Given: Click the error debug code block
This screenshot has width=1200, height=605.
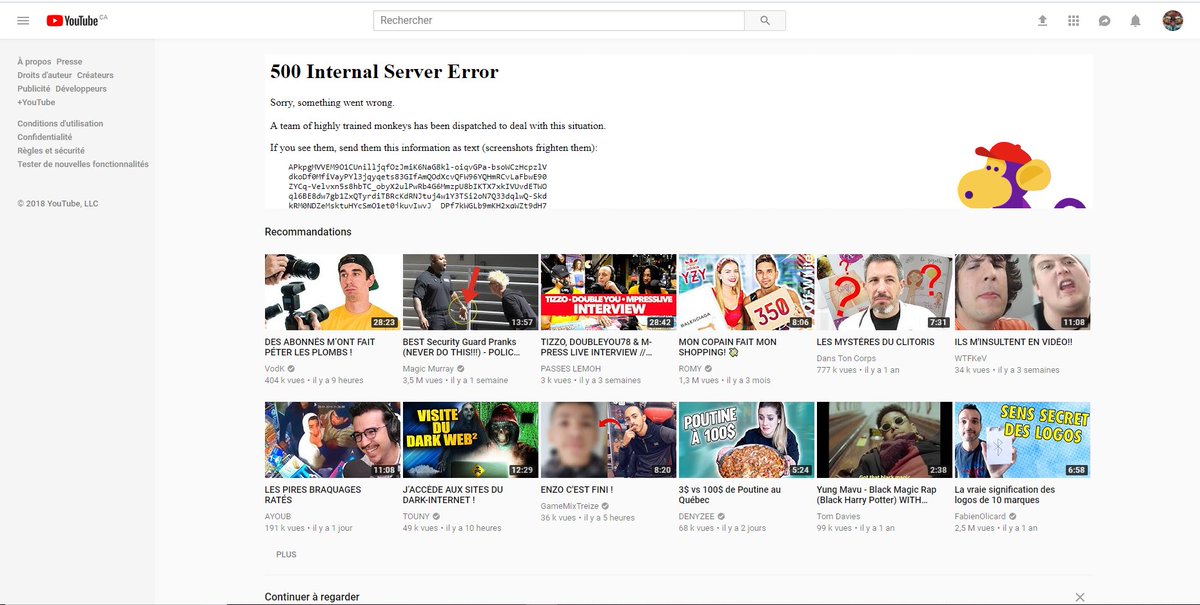Looking at the screenshot, I should pyautogui.click(x=417, y=186).
